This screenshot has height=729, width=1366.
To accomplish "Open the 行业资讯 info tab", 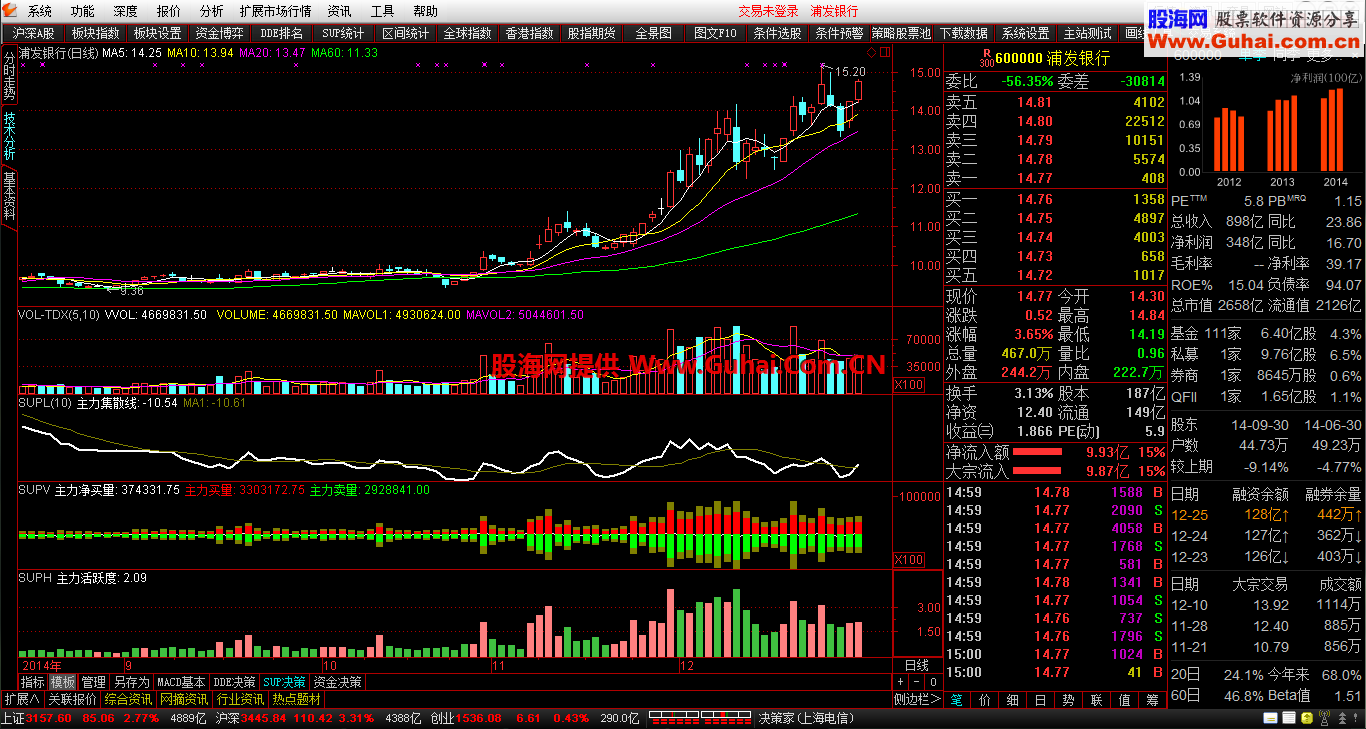I will pos(241,699).
